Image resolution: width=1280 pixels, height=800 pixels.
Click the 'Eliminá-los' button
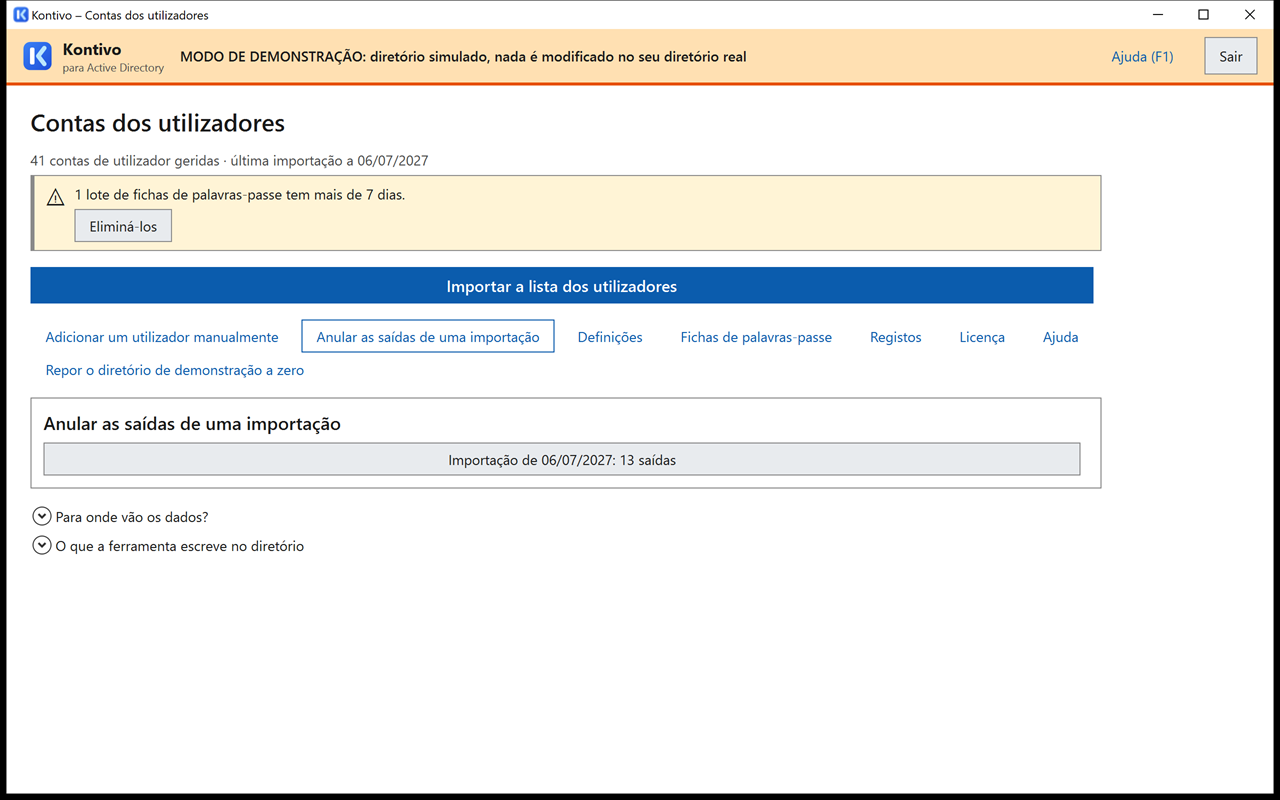click(123, 226)
